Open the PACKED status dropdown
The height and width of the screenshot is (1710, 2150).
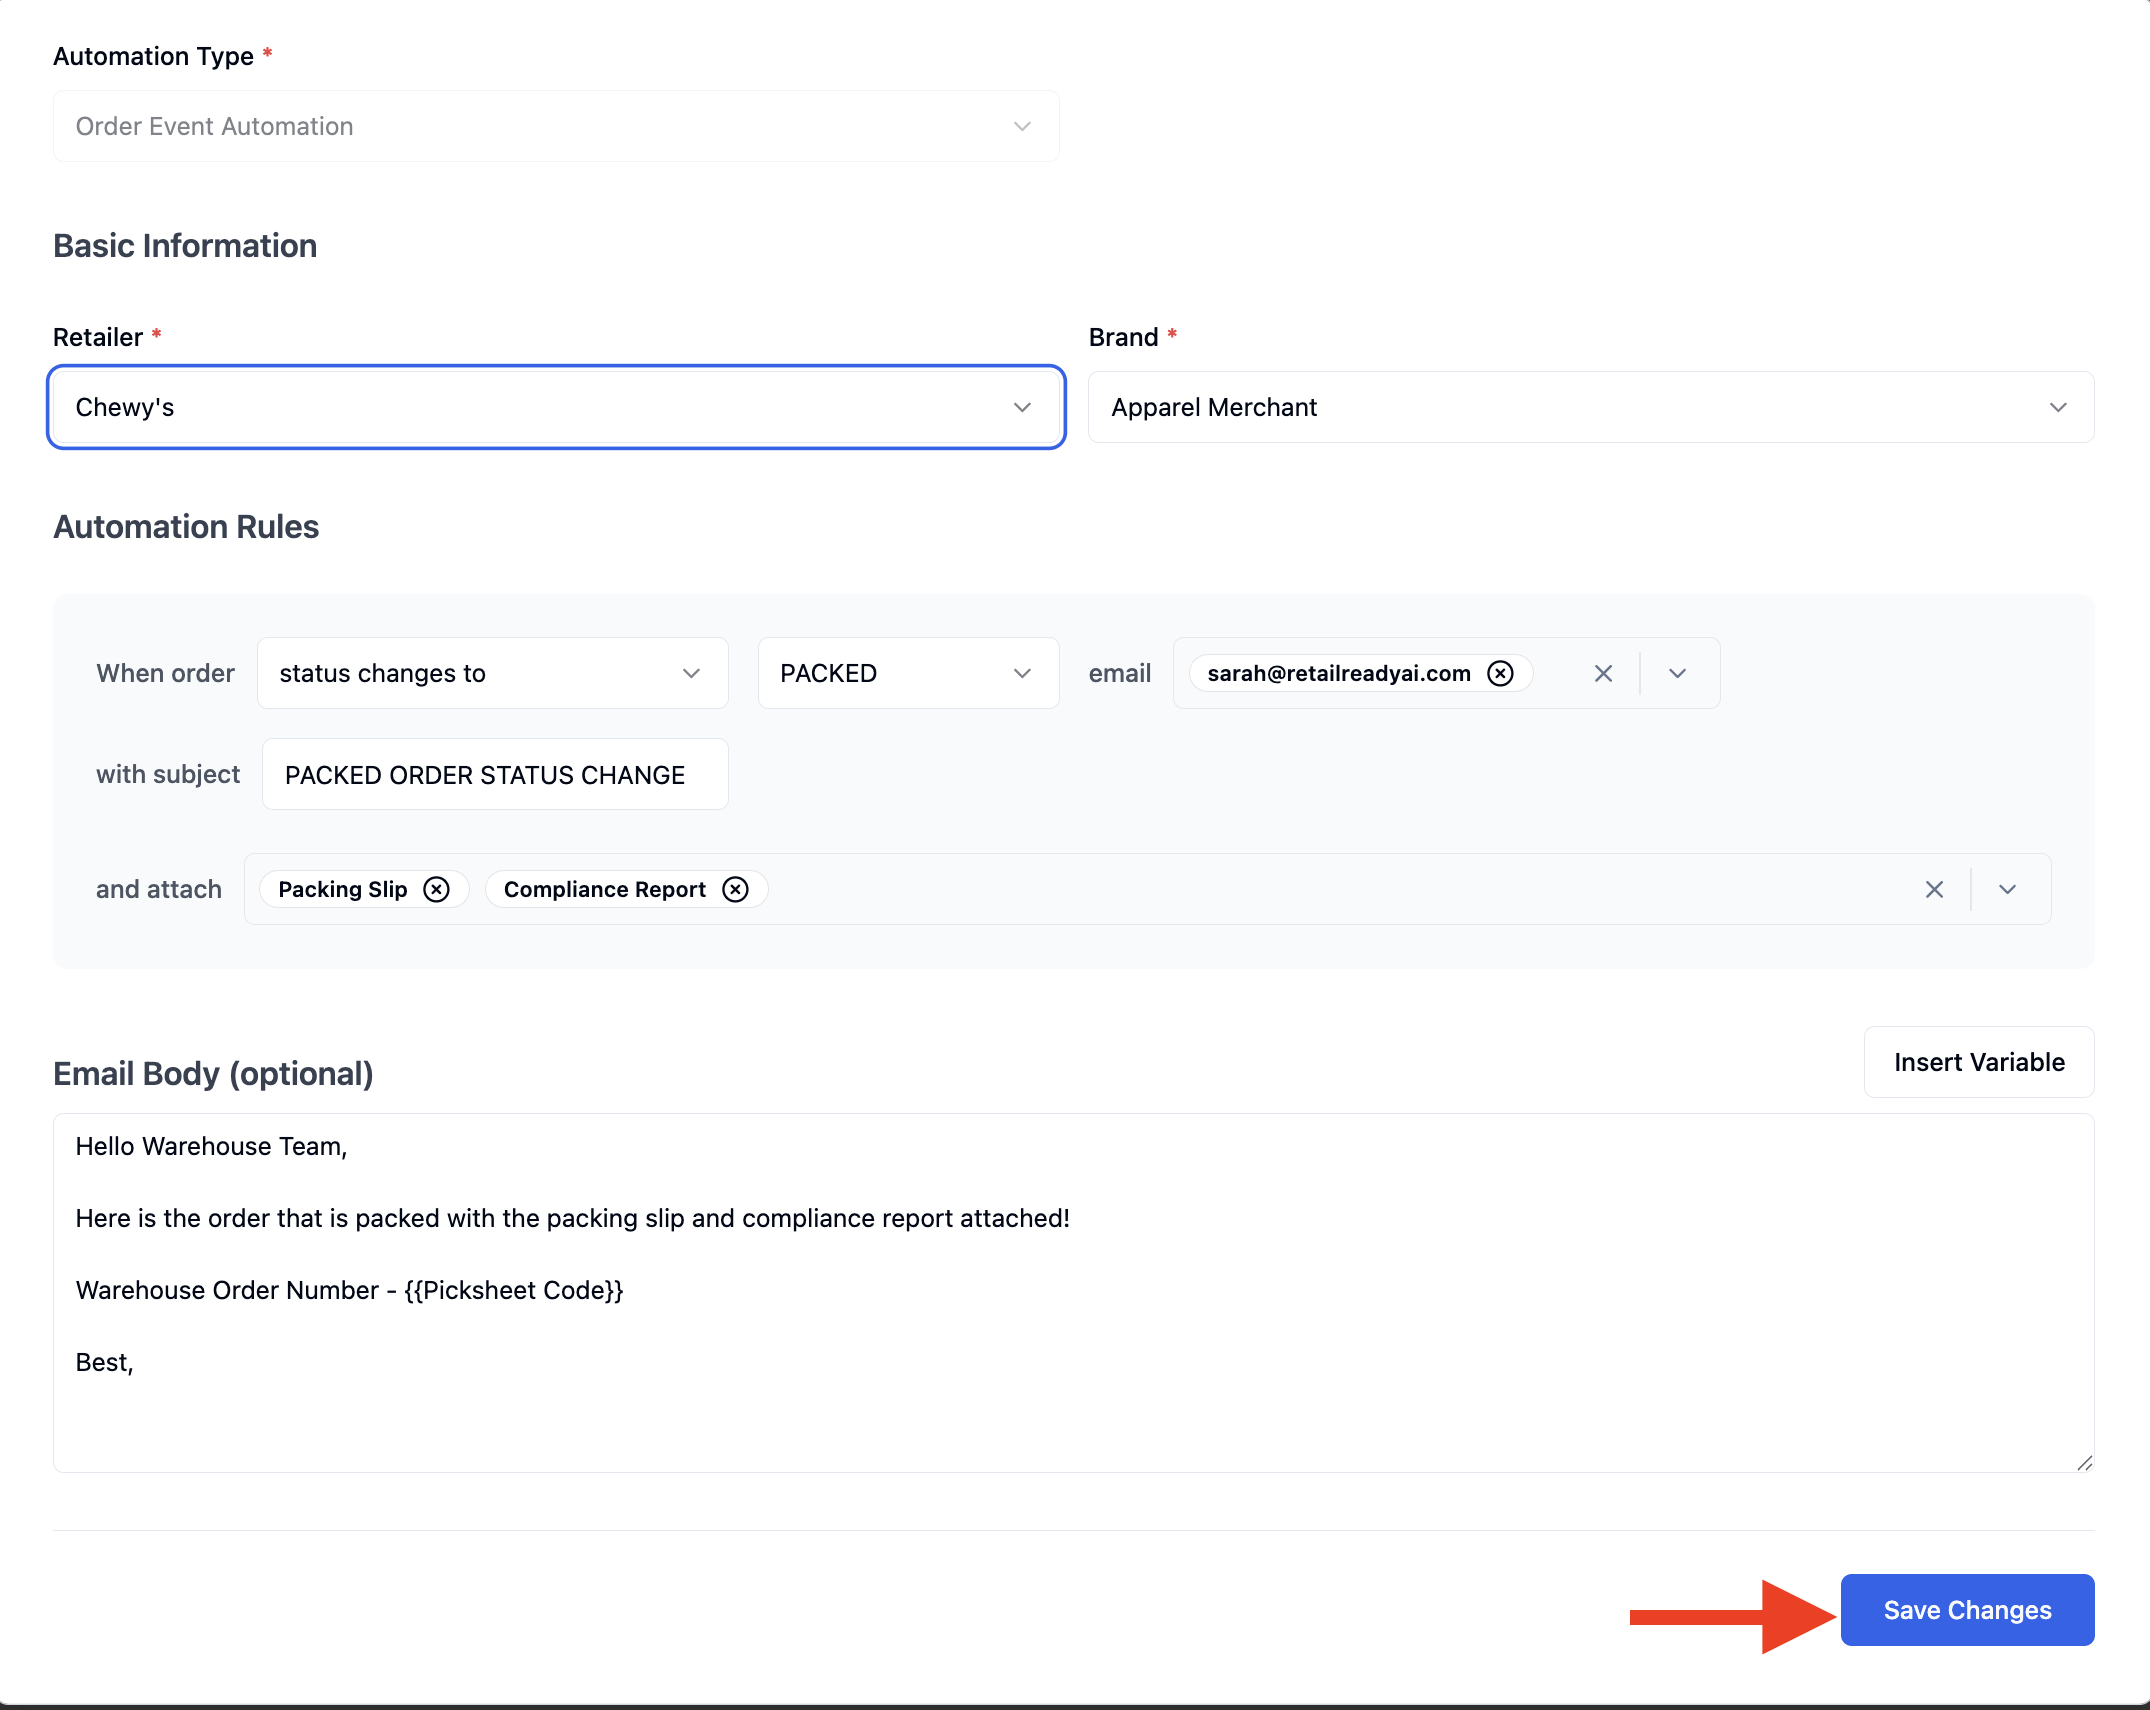(908, 673)
